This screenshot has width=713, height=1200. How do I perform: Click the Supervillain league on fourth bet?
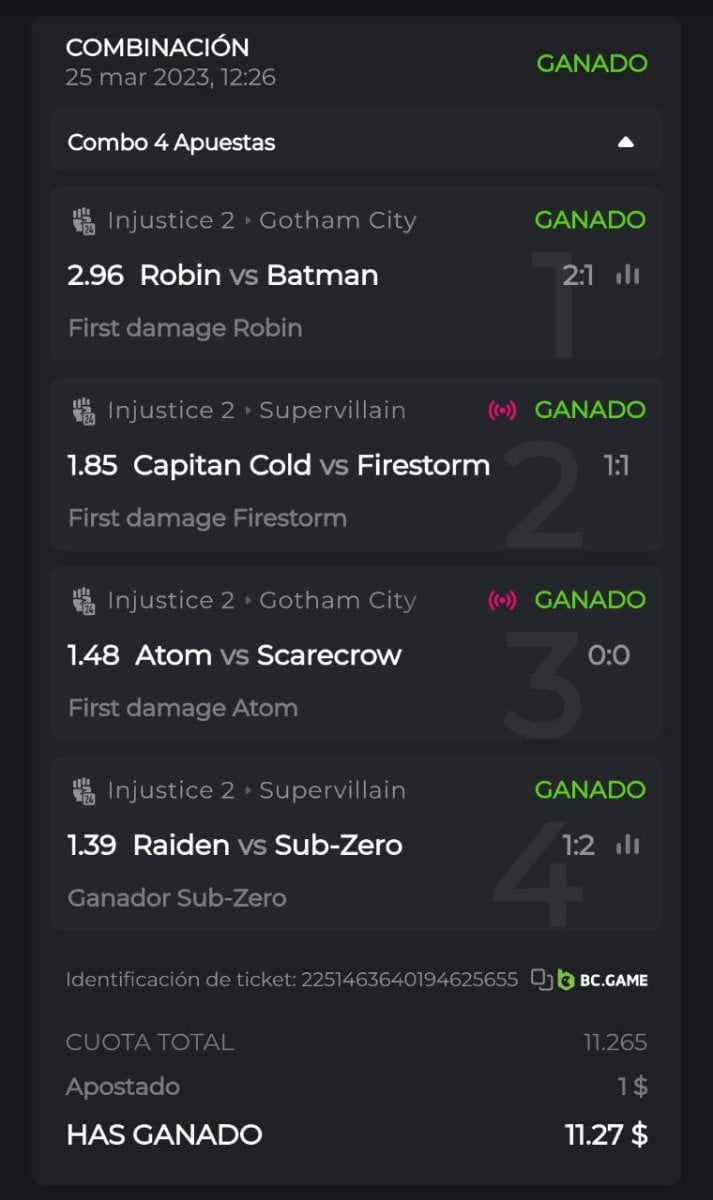tap(332, 790)
